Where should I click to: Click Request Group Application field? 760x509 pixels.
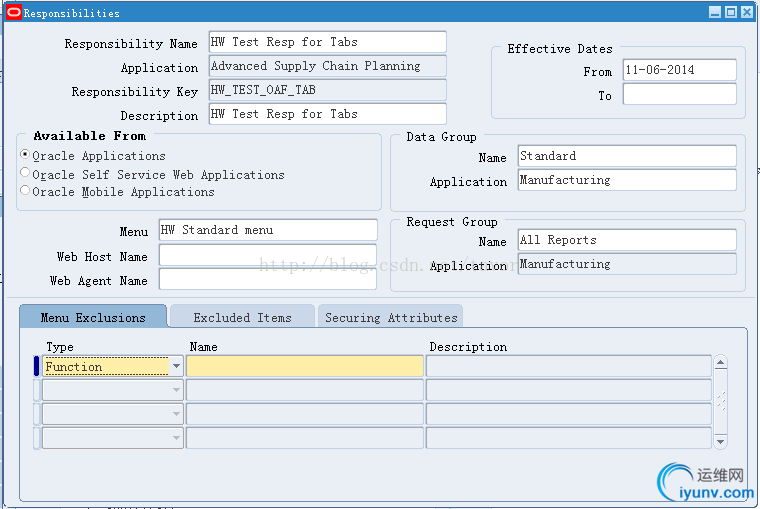[x=627, y=264]
